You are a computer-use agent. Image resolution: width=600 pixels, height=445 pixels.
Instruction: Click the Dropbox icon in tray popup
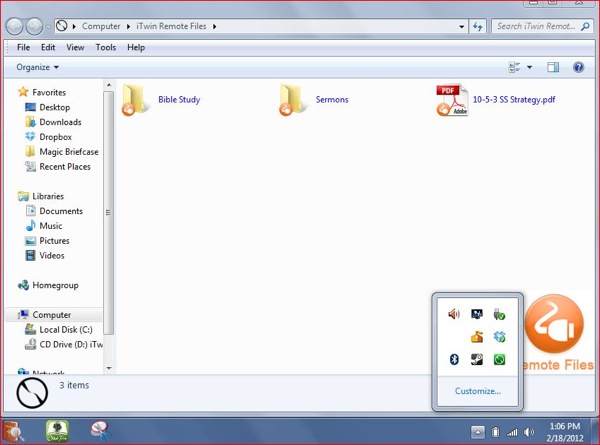pos(499,337)
